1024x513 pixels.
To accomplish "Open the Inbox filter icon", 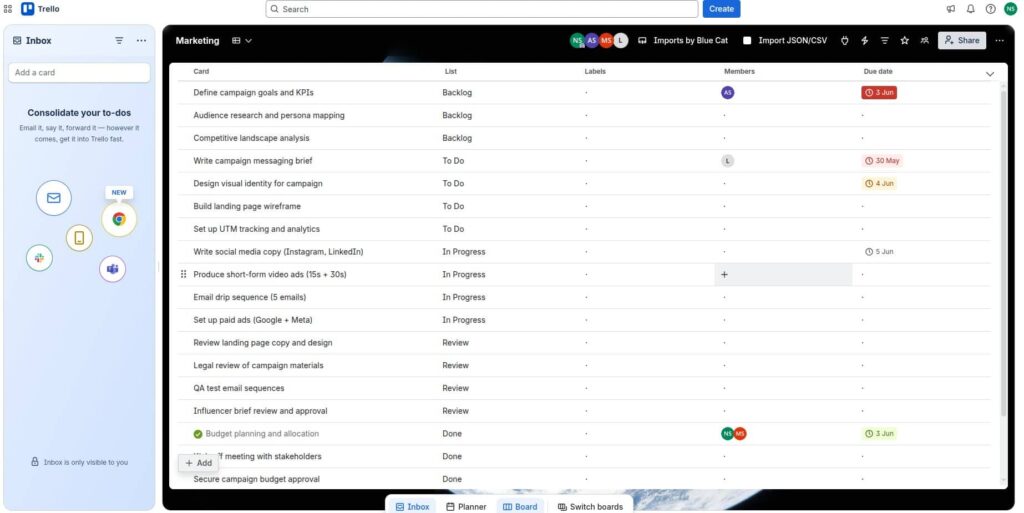I will click(x=119, y=40).
